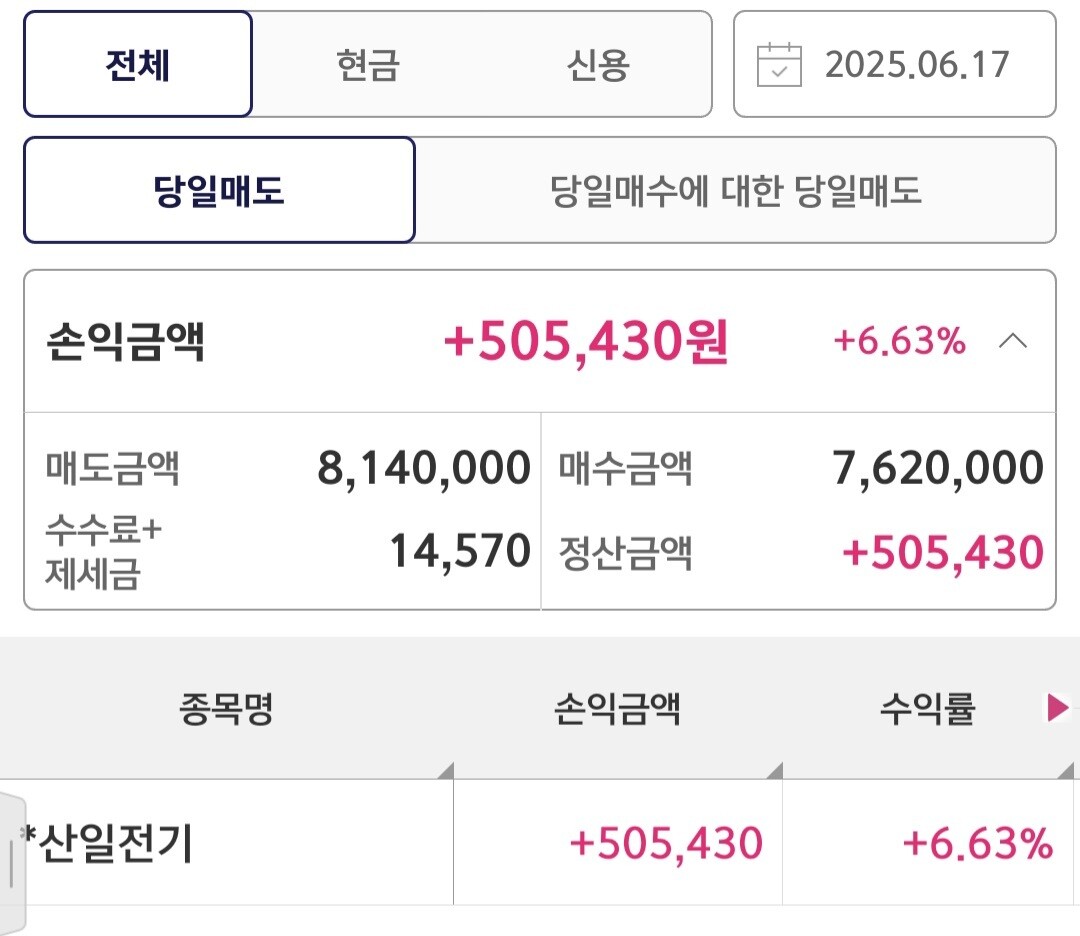The image size is (1080, 936).
Task: Sort by the 종목명 column header
Action: [x=226, y=710]
